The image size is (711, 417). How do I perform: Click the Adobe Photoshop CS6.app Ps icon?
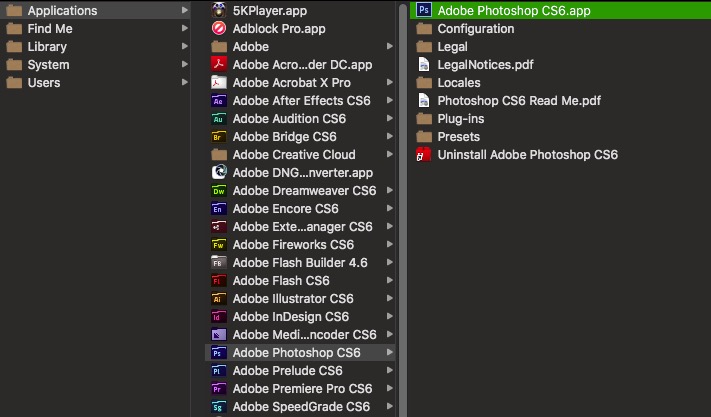coord(424,10)
